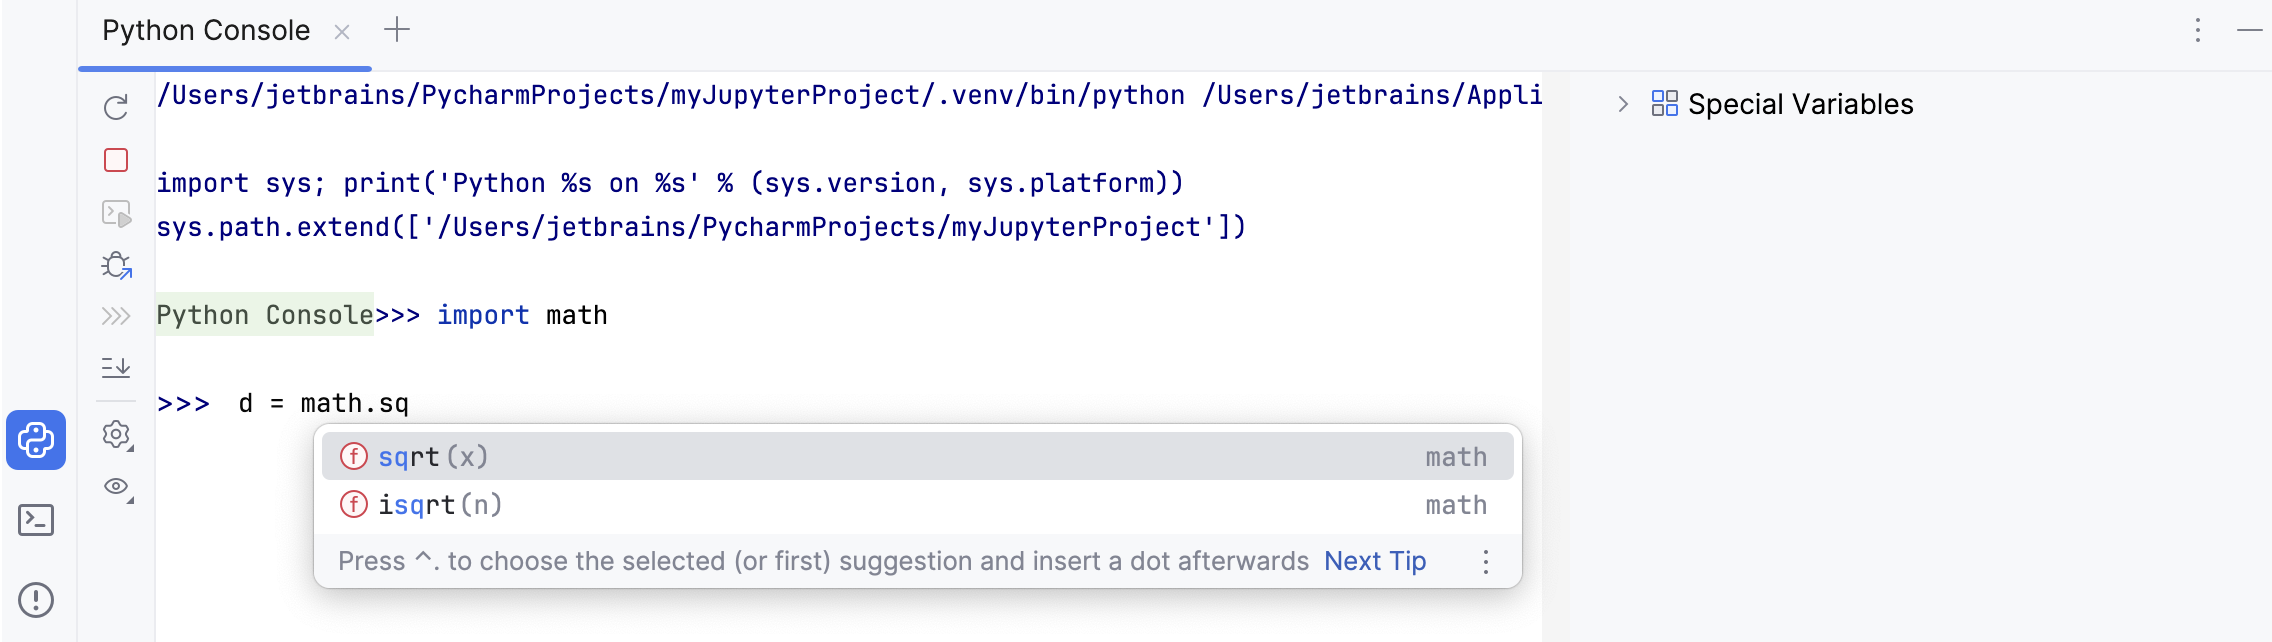The width and height of the screenshot is (2272, 642).
Task: Click the Next Tip link
Action: (x=1374, y=561)
